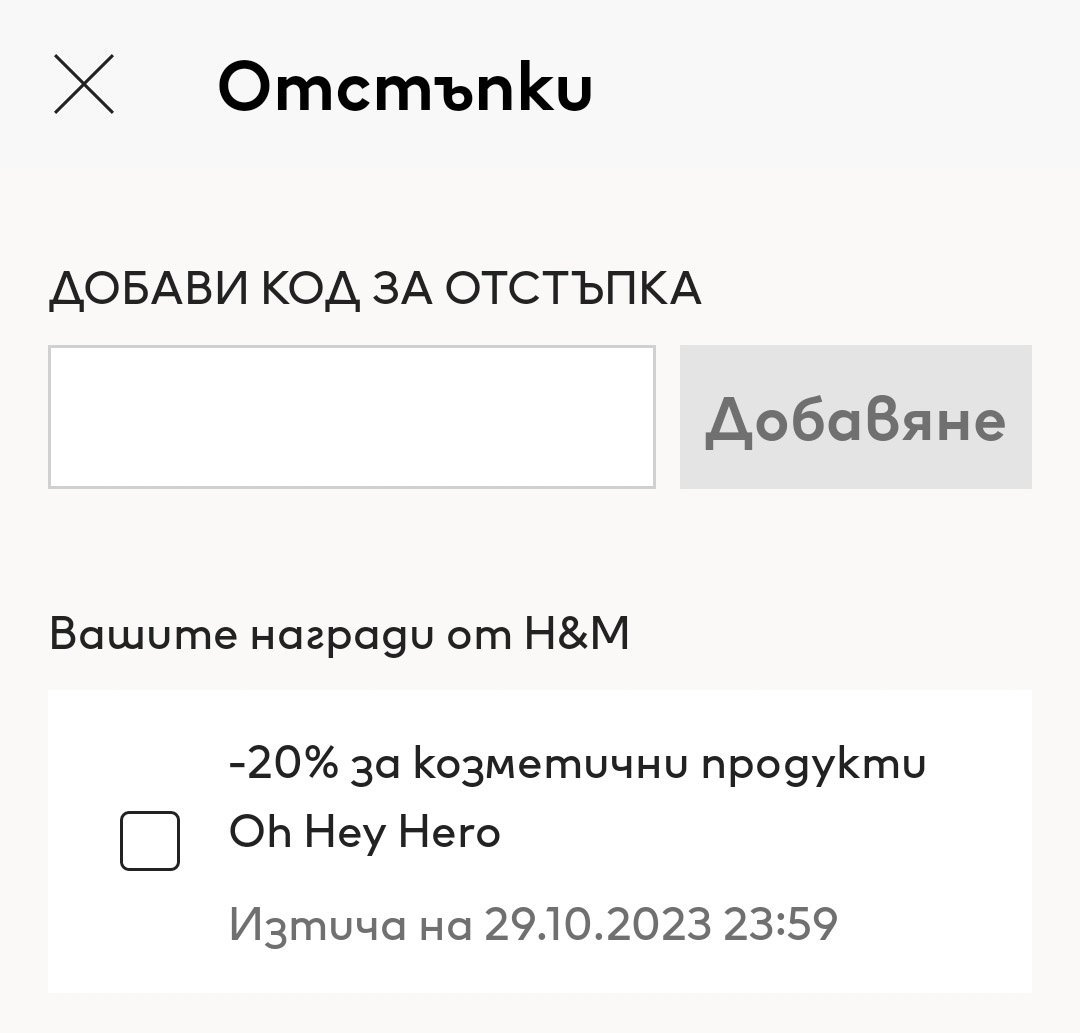Enable the Oh Hey Hero reward checkbox
This screenshot has width=1080, height=1033.
150,841
